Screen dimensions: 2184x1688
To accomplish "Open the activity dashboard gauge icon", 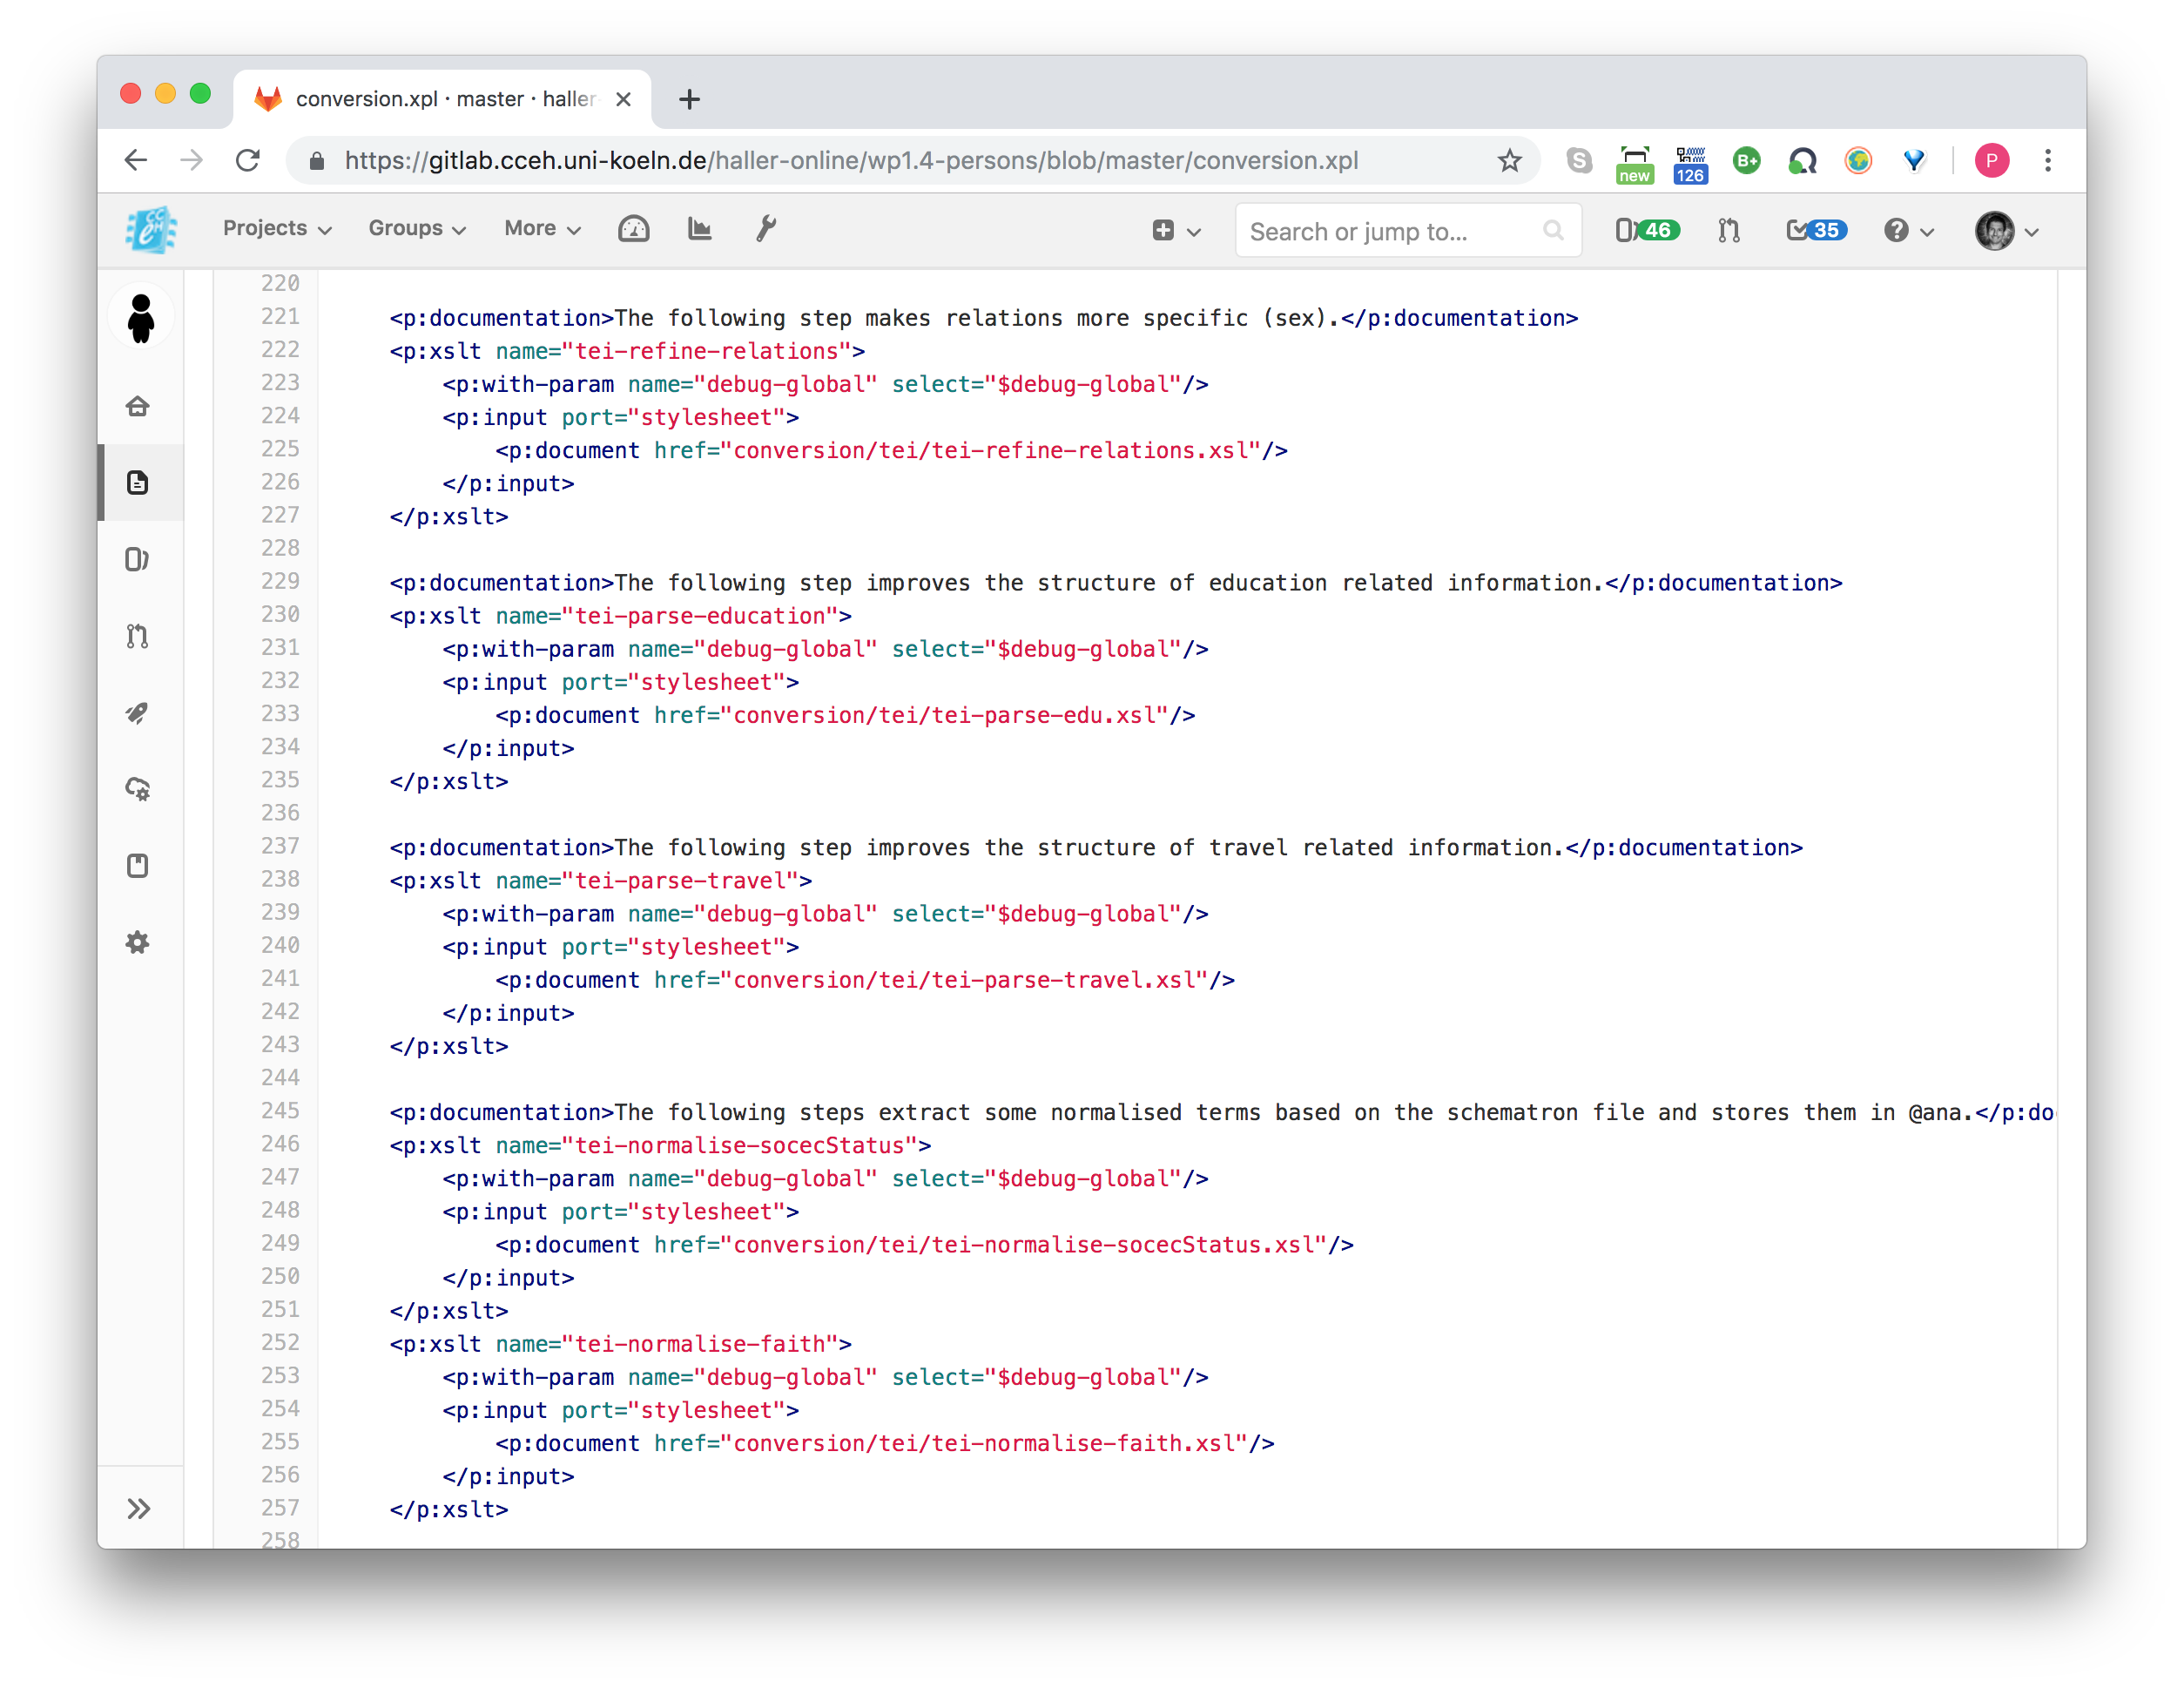I will click(634, 229).
